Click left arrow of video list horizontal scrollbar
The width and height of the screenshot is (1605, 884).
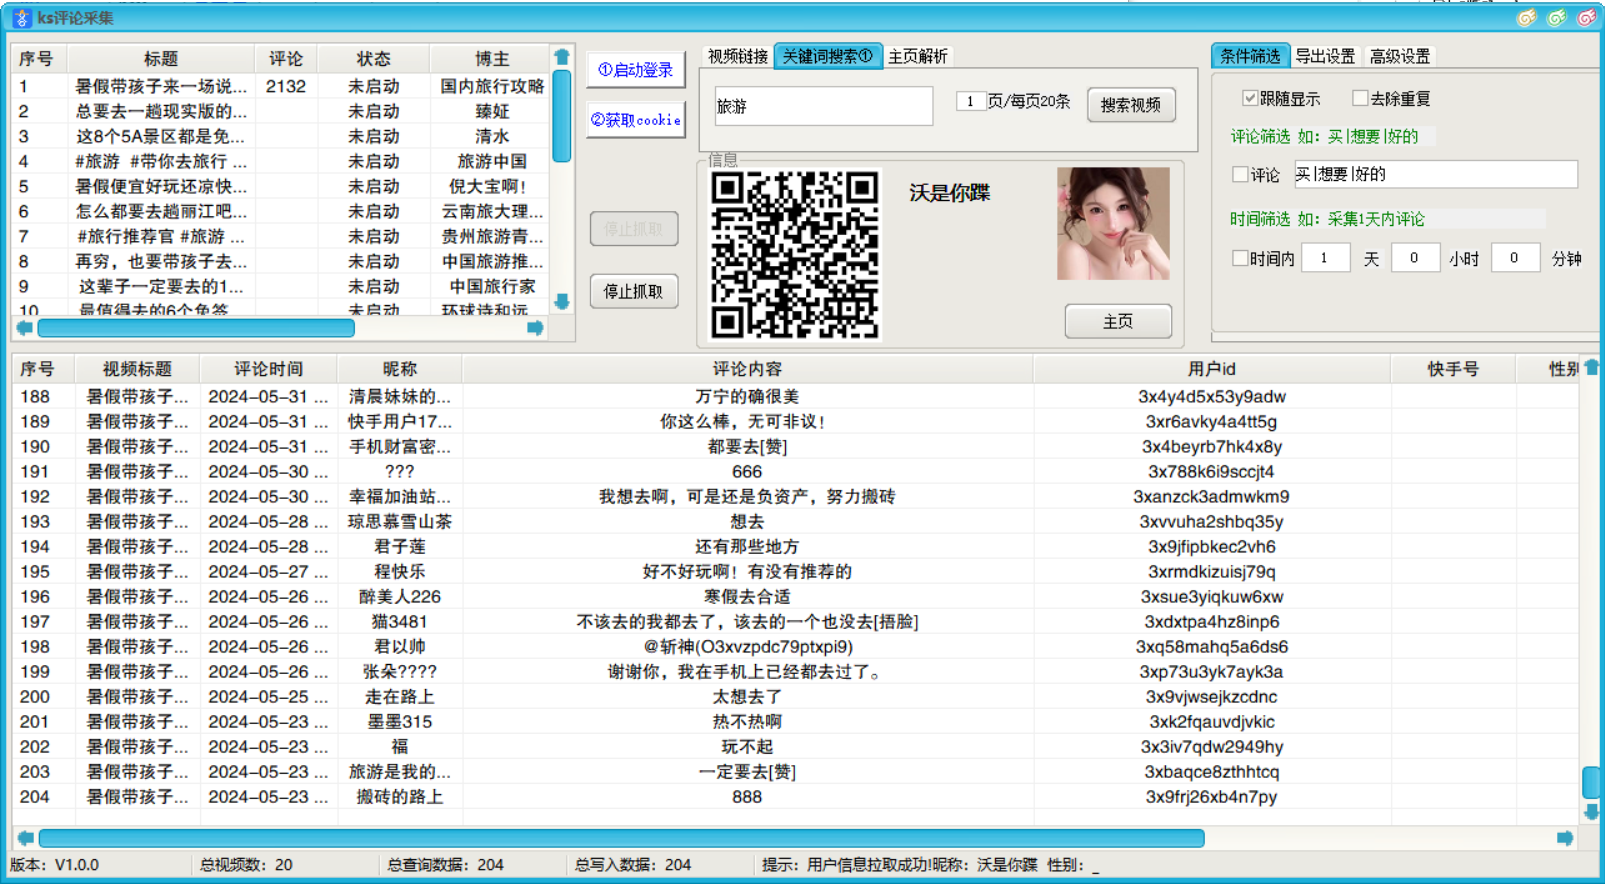25,328
